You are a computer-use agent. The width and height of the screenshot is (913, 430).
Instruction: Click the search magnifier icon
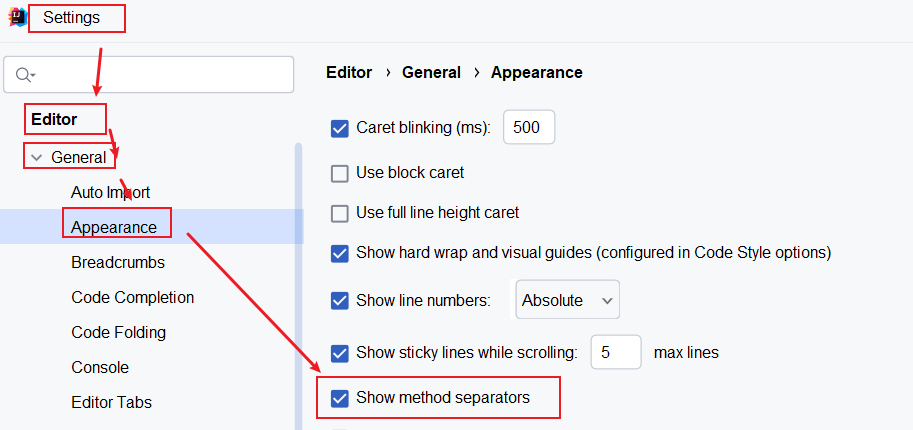(24, 75)
